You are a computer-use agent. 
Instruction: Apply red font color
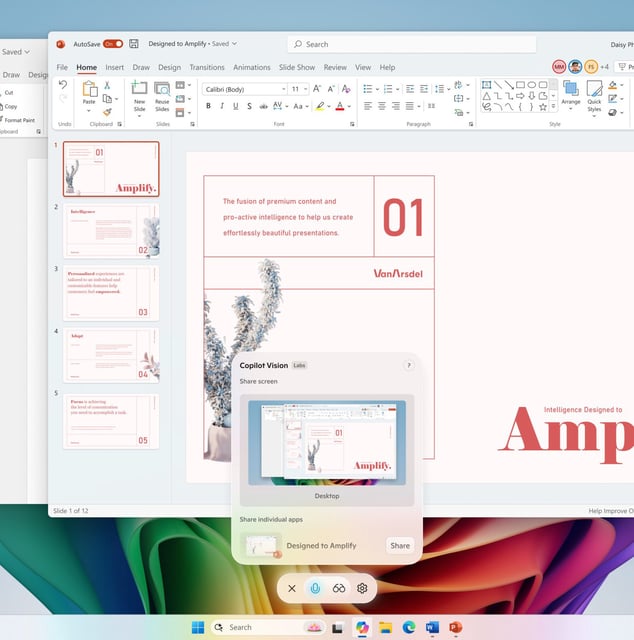click(x=340, y=106)
